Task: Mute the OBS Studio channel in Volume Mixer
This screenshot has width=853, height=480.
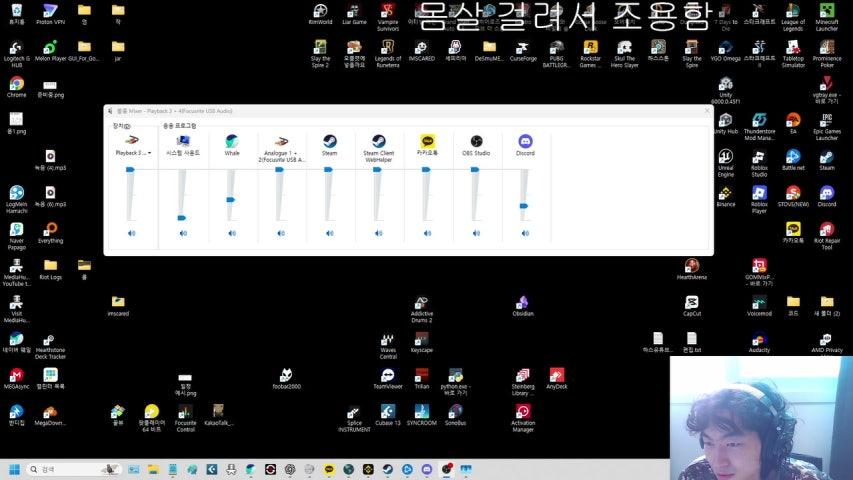Action: pos(477,233)
